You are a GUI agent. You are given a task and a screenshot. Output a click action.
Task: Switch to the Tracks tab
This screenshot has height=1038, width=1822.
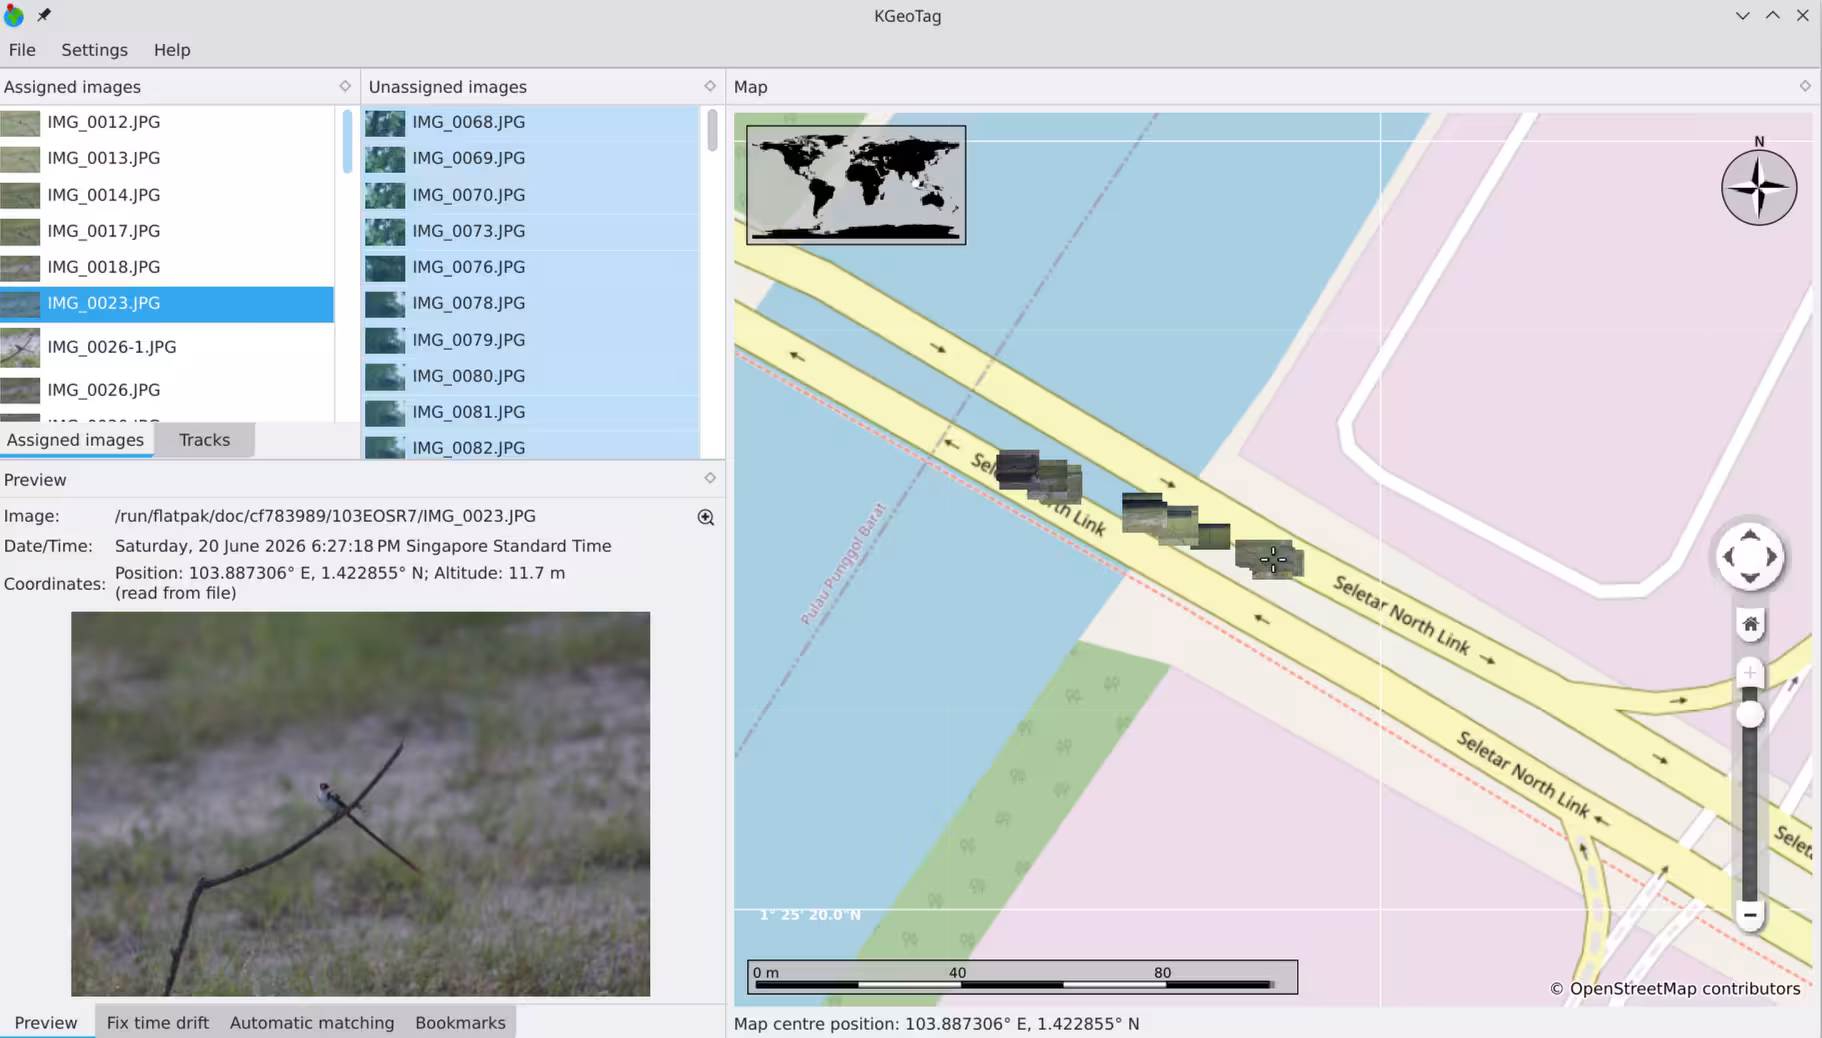(x=204, y=440)
